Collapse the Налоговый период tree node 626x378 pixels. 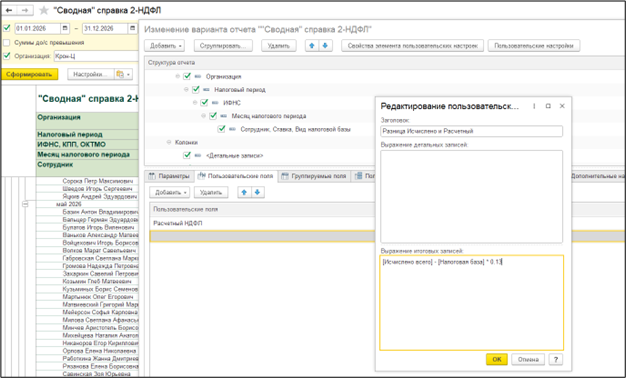(186, 89)
